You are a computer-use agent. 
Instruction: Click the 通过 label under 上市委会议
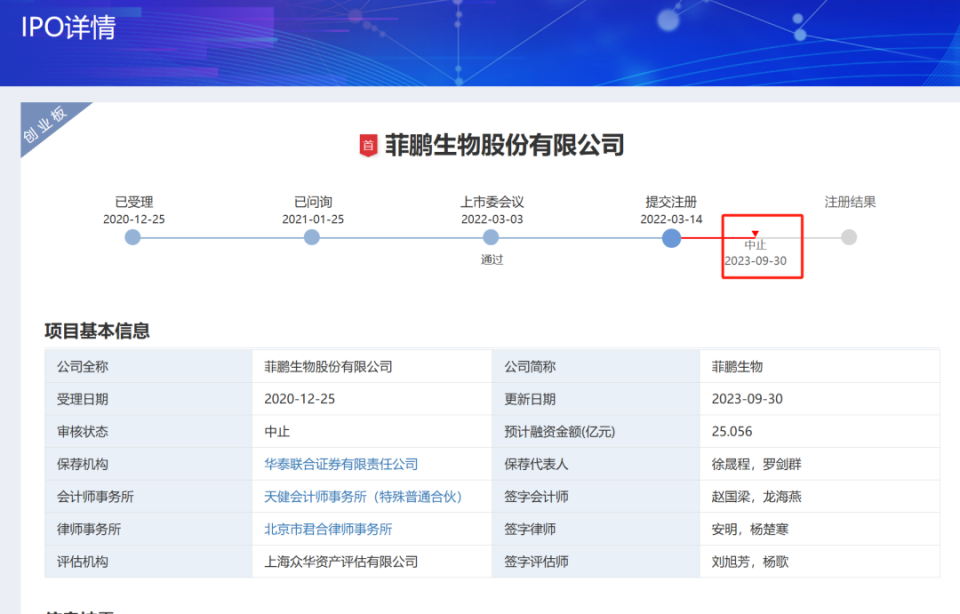491,258
